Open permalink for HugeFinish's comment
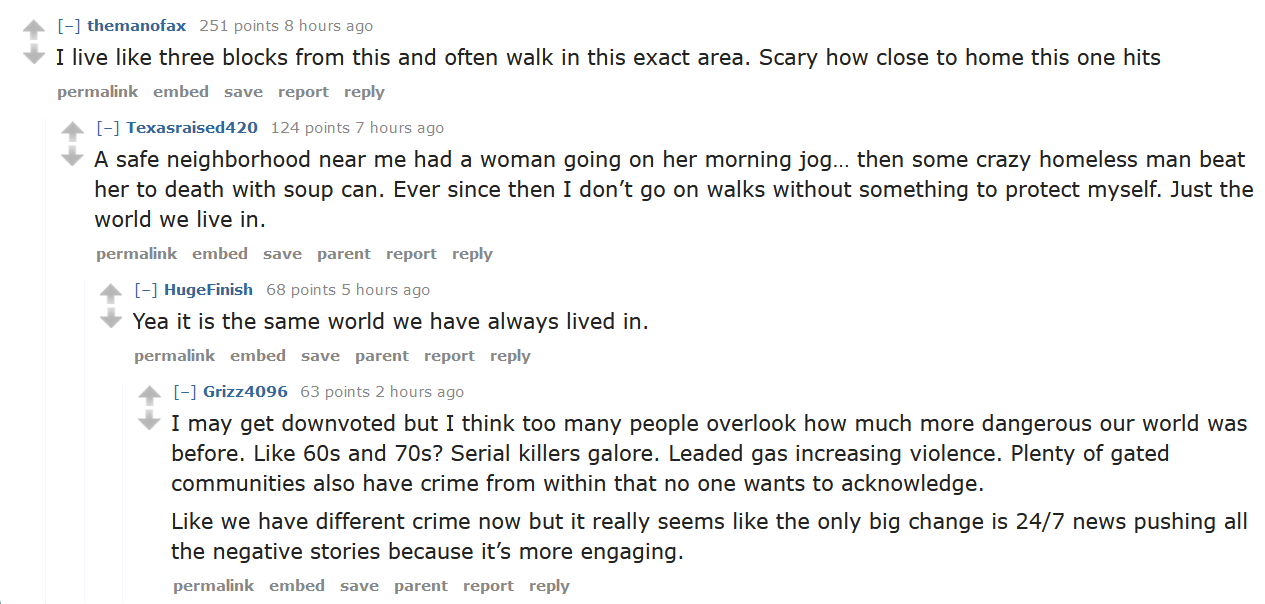 click(x=175, y=356)
